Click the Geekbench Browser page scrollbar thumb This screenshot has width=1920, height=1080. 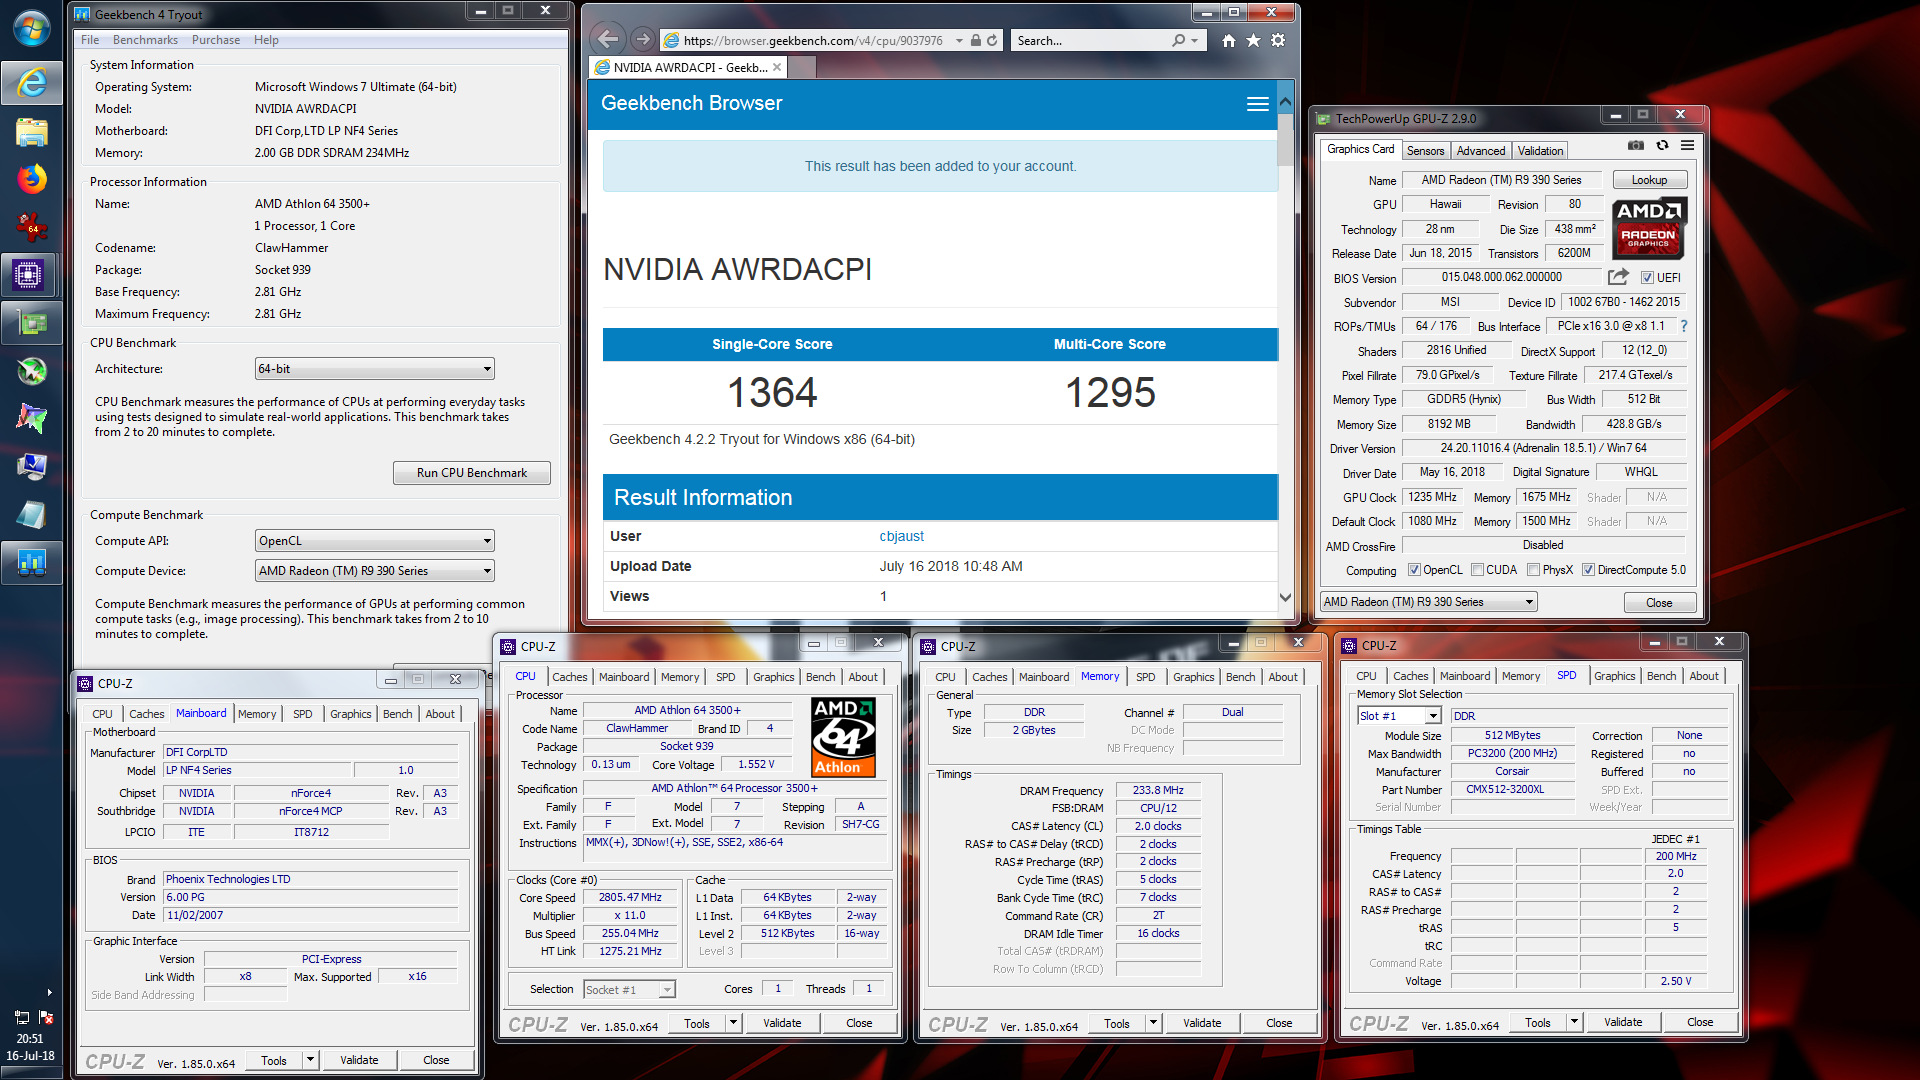pos(1286,140)
